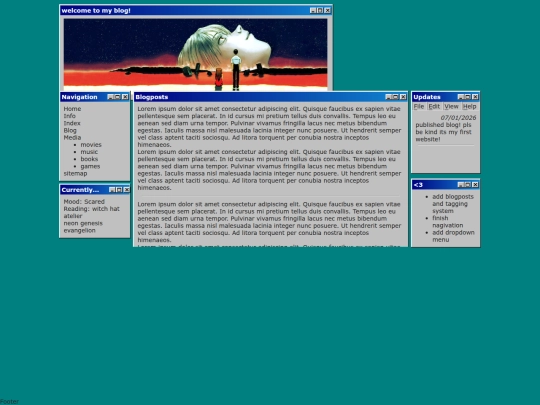Screen dimensions: 540x405
Task: Open the View menu in Updates window
Action: [451, 106]
